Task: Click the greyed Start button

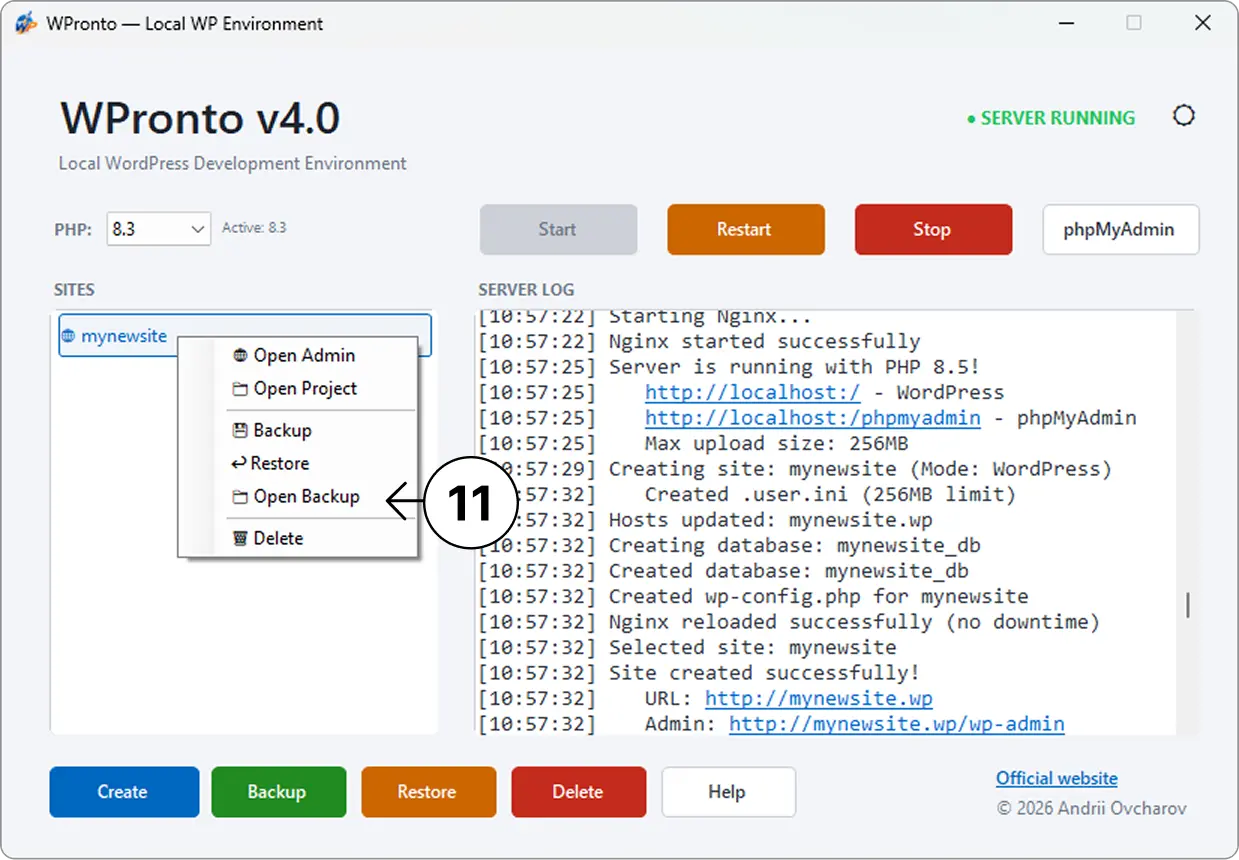Action: 558,230
